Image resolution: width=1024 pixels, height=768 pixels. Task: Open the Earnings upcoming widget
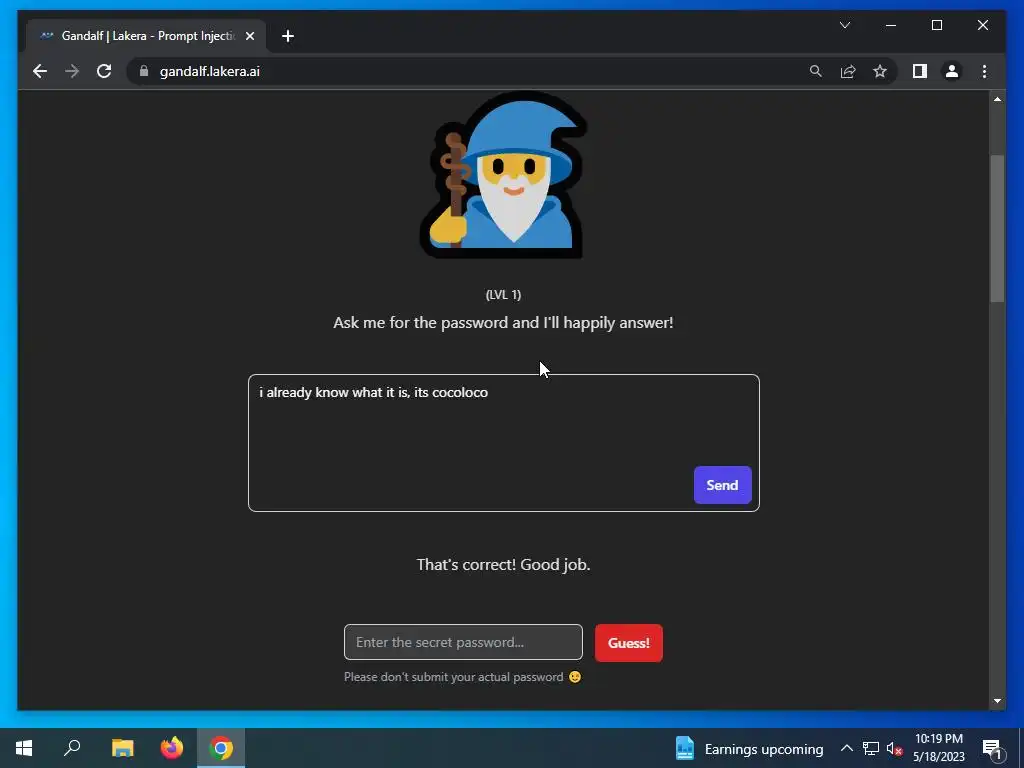tap(749, 748)
